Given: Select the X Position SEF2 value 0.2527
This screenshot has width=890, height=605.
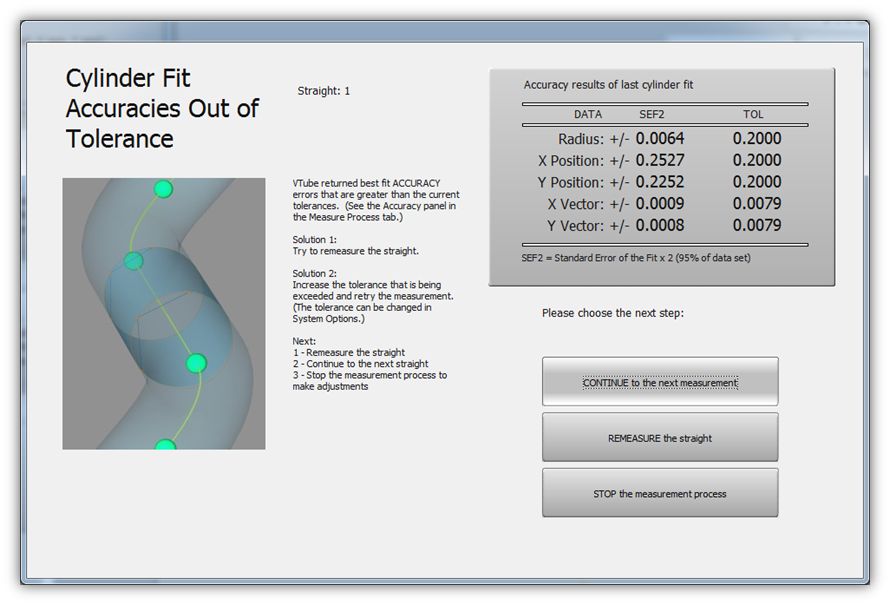Looking at the screenshot, I should [660, 161].
